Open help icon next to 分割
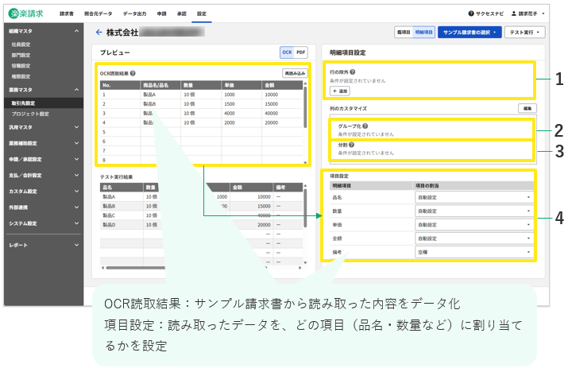This screenshot has height=368, width=568. click(351, 145)
